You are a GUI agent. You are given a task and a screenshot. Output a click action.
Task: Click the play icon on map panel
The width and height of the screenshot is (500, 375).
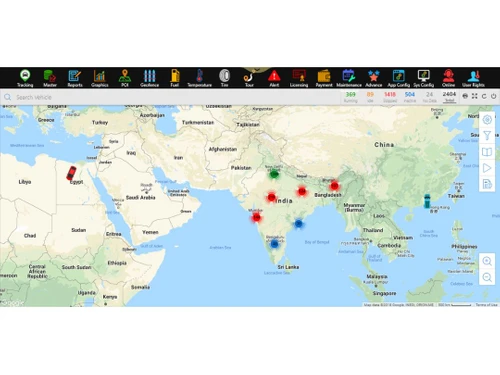(x=487, y=168)
